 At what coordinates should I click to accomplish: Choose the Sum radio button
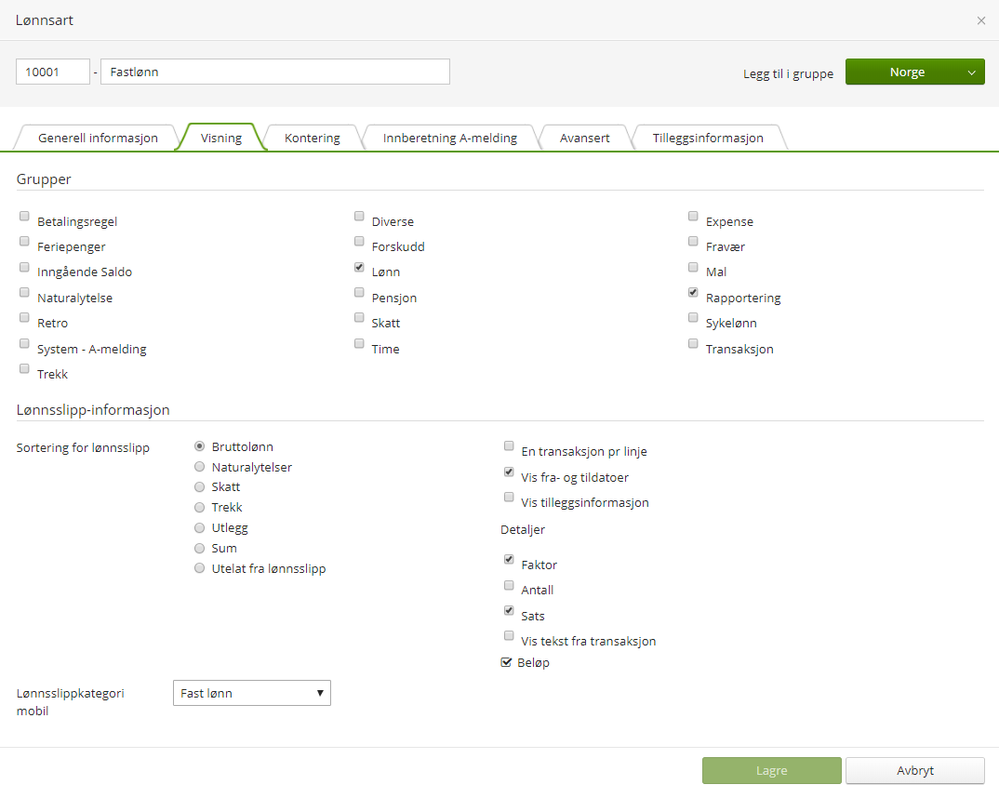coord(199,548)
